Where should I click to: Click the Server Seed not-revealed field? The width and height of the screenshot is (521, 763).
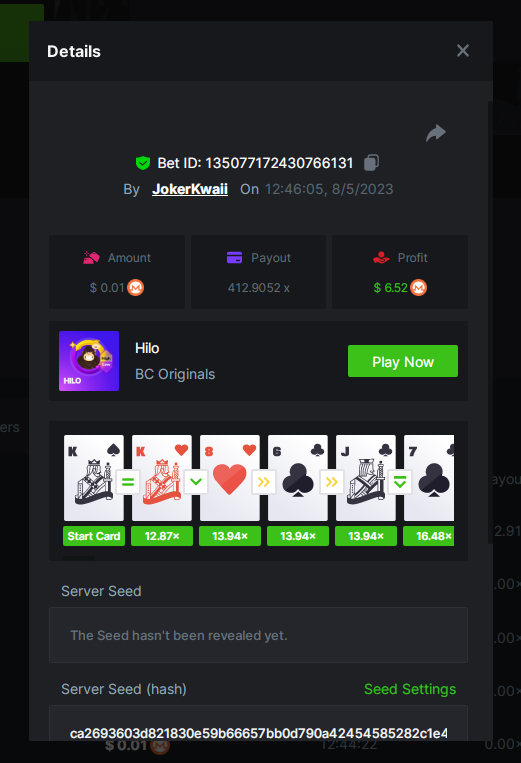(258, 635)
